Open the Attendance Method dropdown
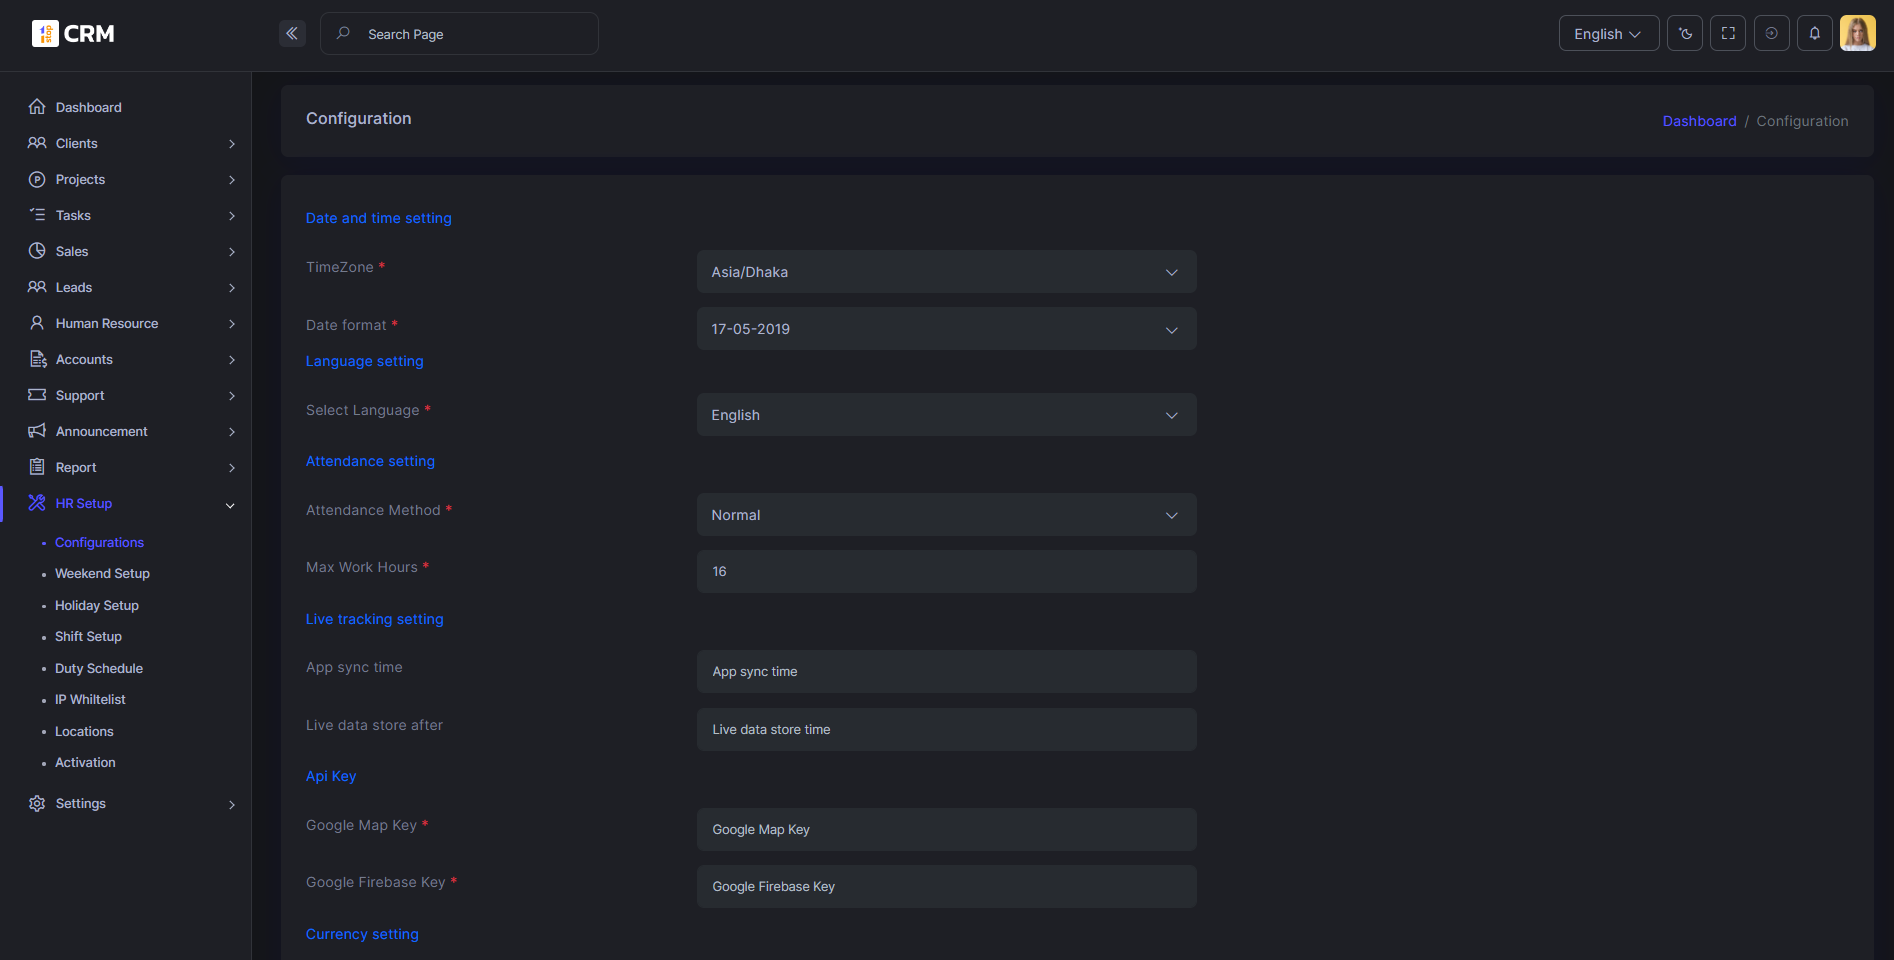Image resolution: width=1894 pixels, height=960 pixels. (x=946, y=515)
